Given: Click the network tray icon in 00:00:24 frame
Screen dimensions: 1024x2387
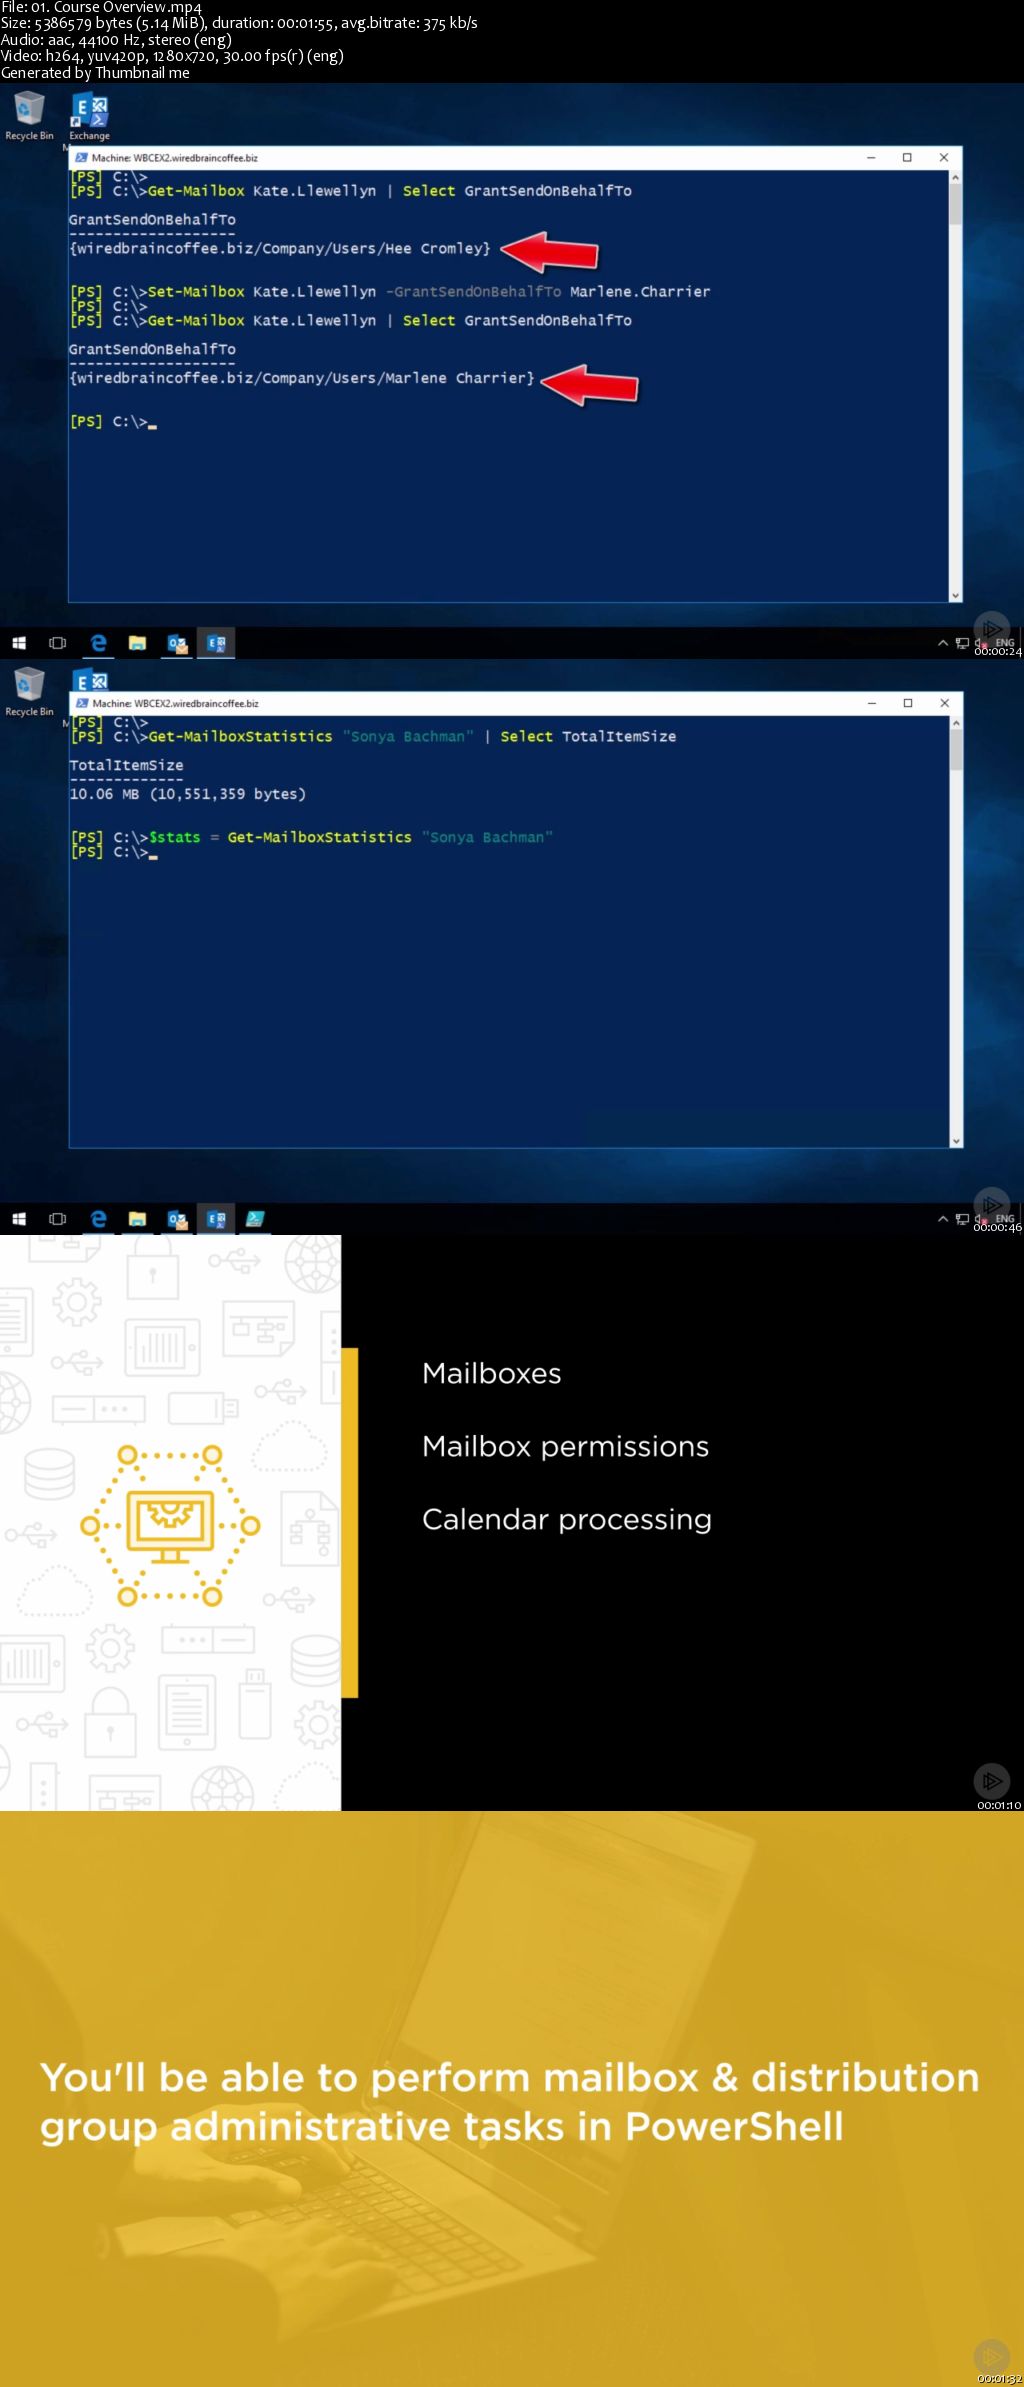Looking at the screenshot, I should click(x=962, y=643).
